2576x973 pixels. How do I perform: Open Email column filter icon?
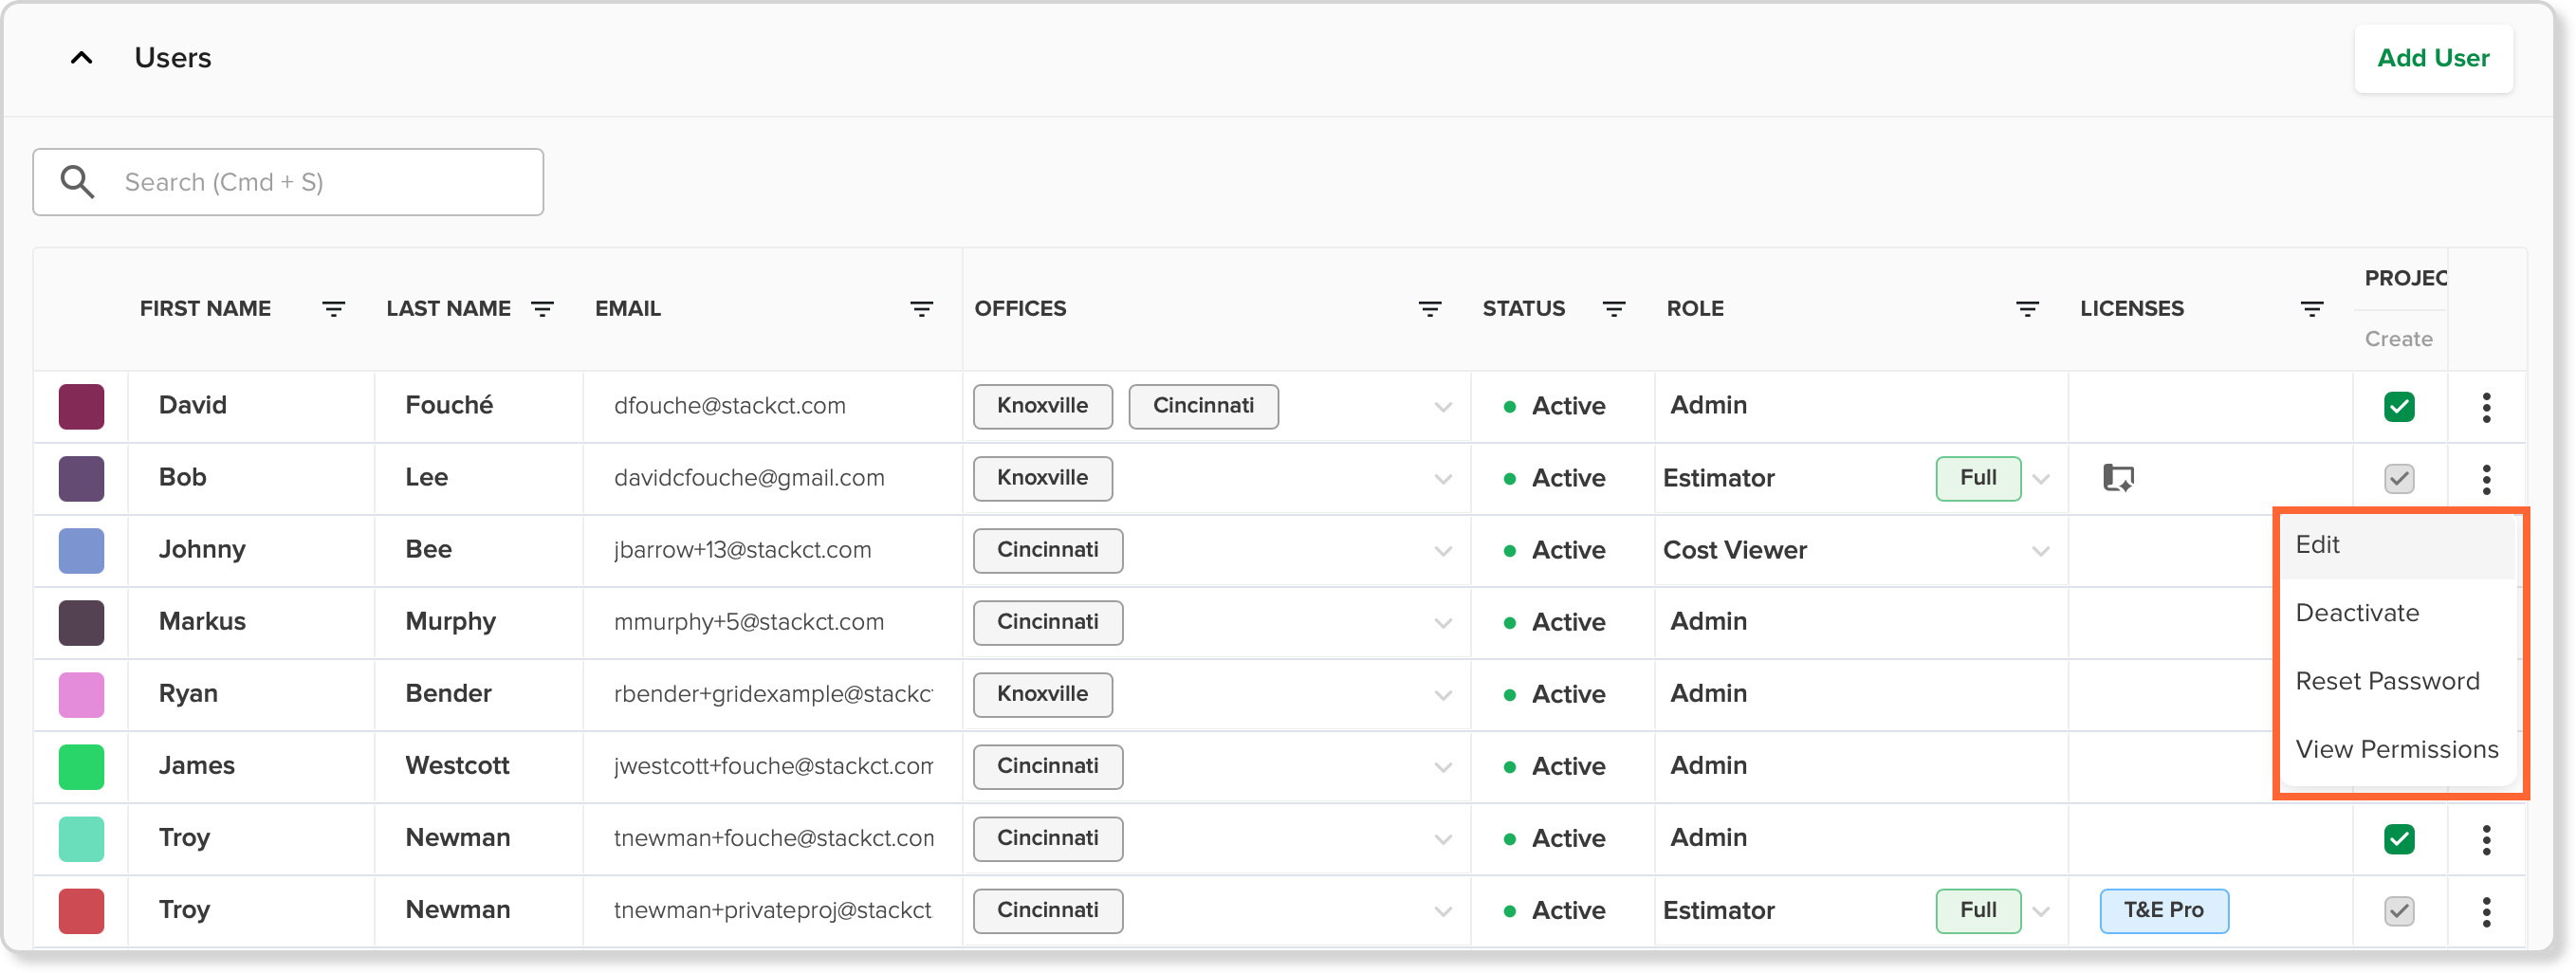(x=921, y=309)
